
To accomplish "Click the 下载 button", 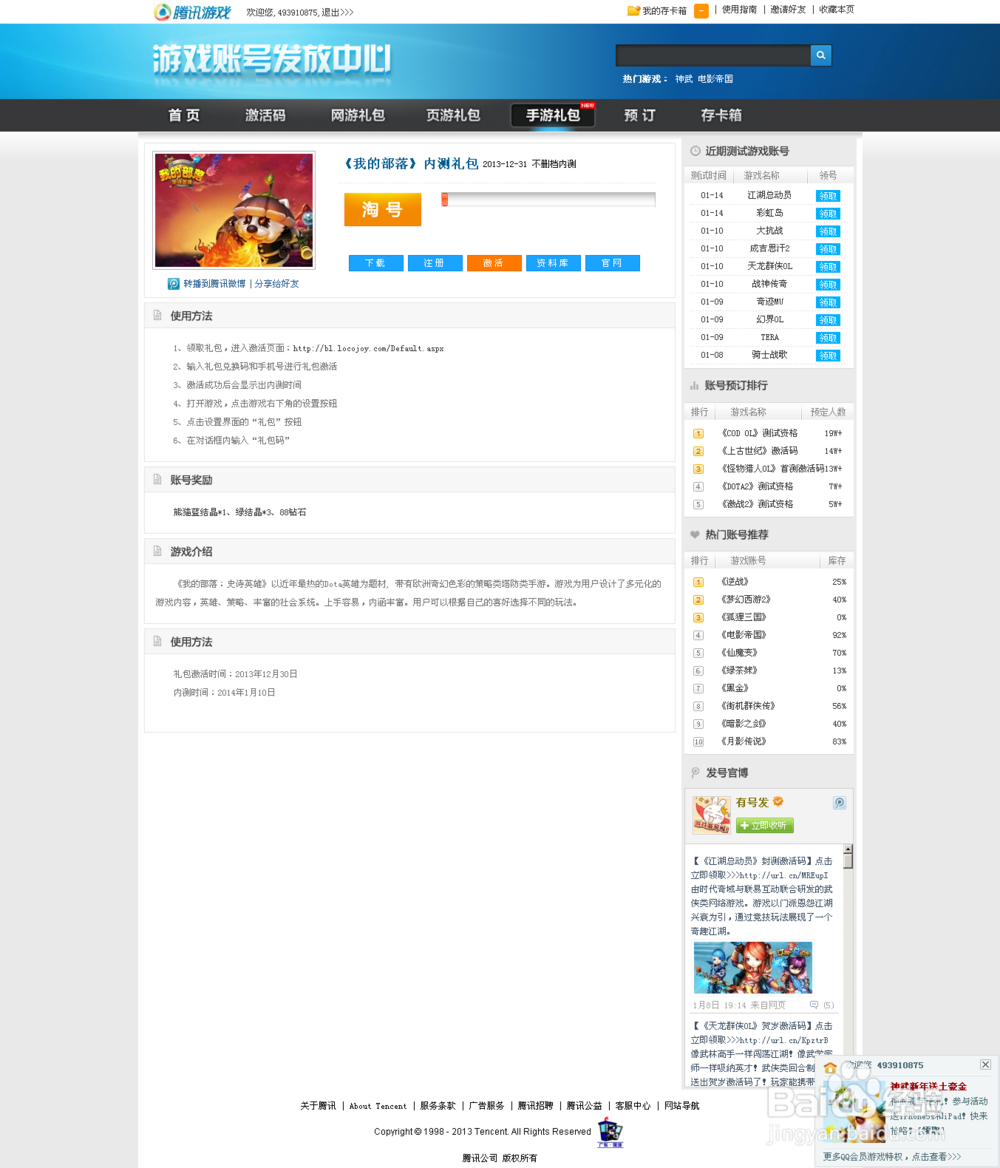I will click(376, 263).
